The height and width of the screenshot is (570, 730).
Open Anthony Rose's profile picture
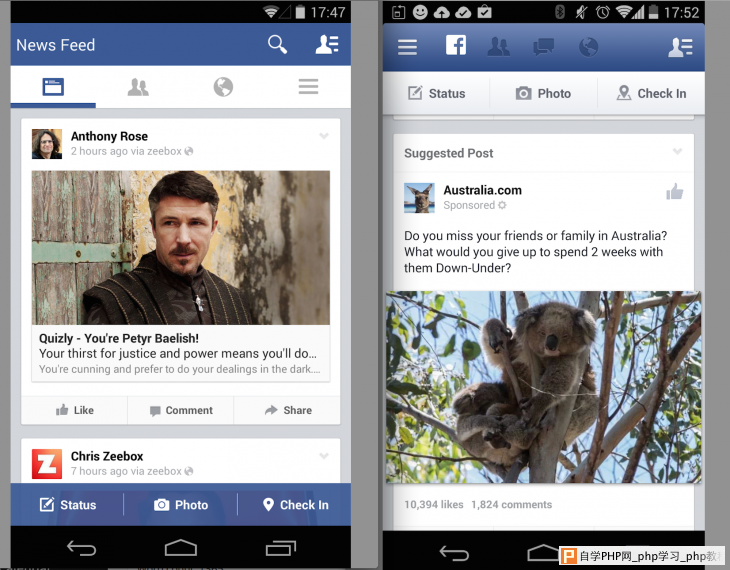47,144
